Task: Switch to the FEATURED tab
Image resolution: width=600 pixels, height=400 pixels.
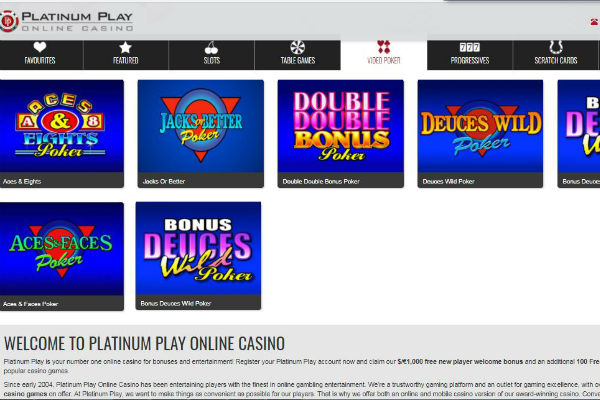Action: pyautogui.click(x=126, y=55)
